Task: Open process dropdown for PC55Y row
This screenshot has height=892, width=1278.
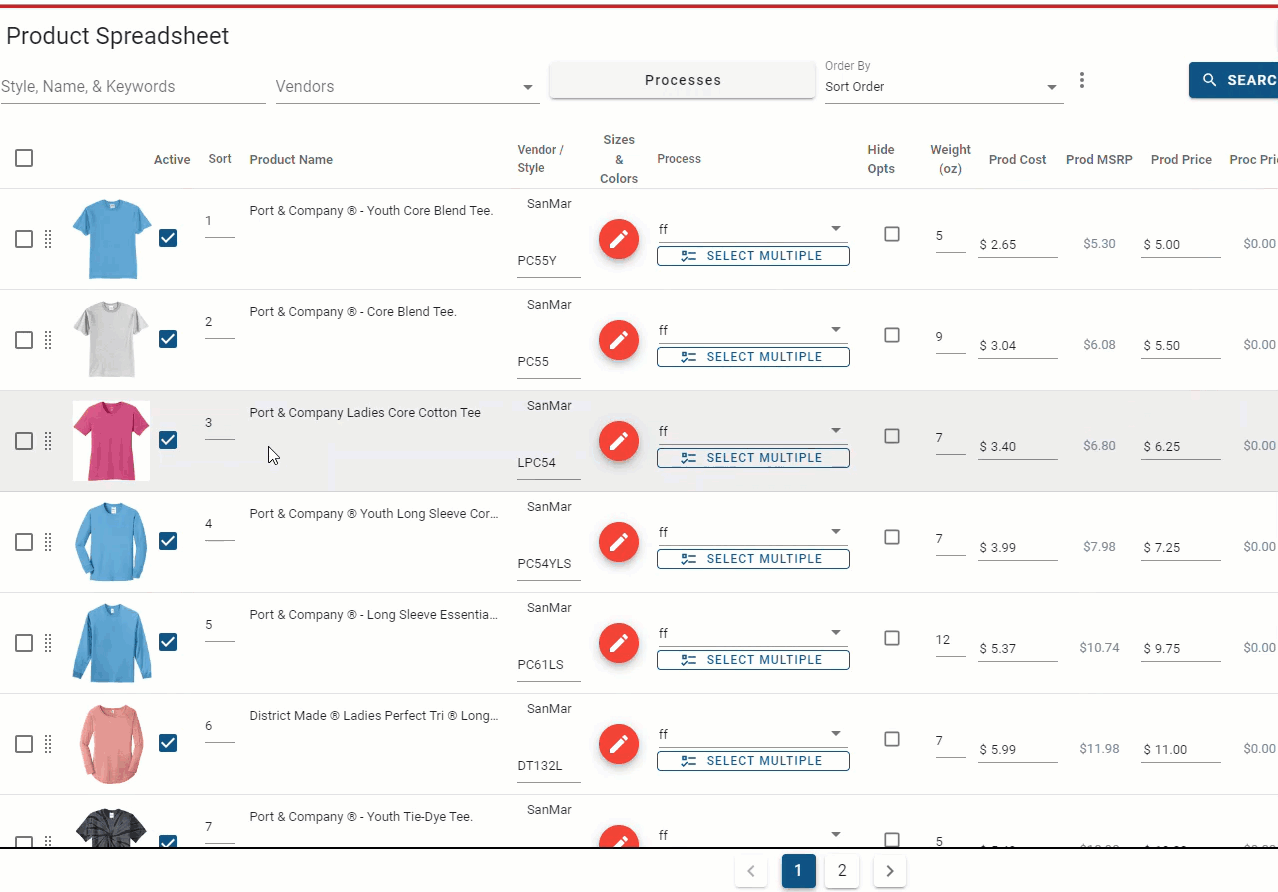Action: click(x=752, y=230)
